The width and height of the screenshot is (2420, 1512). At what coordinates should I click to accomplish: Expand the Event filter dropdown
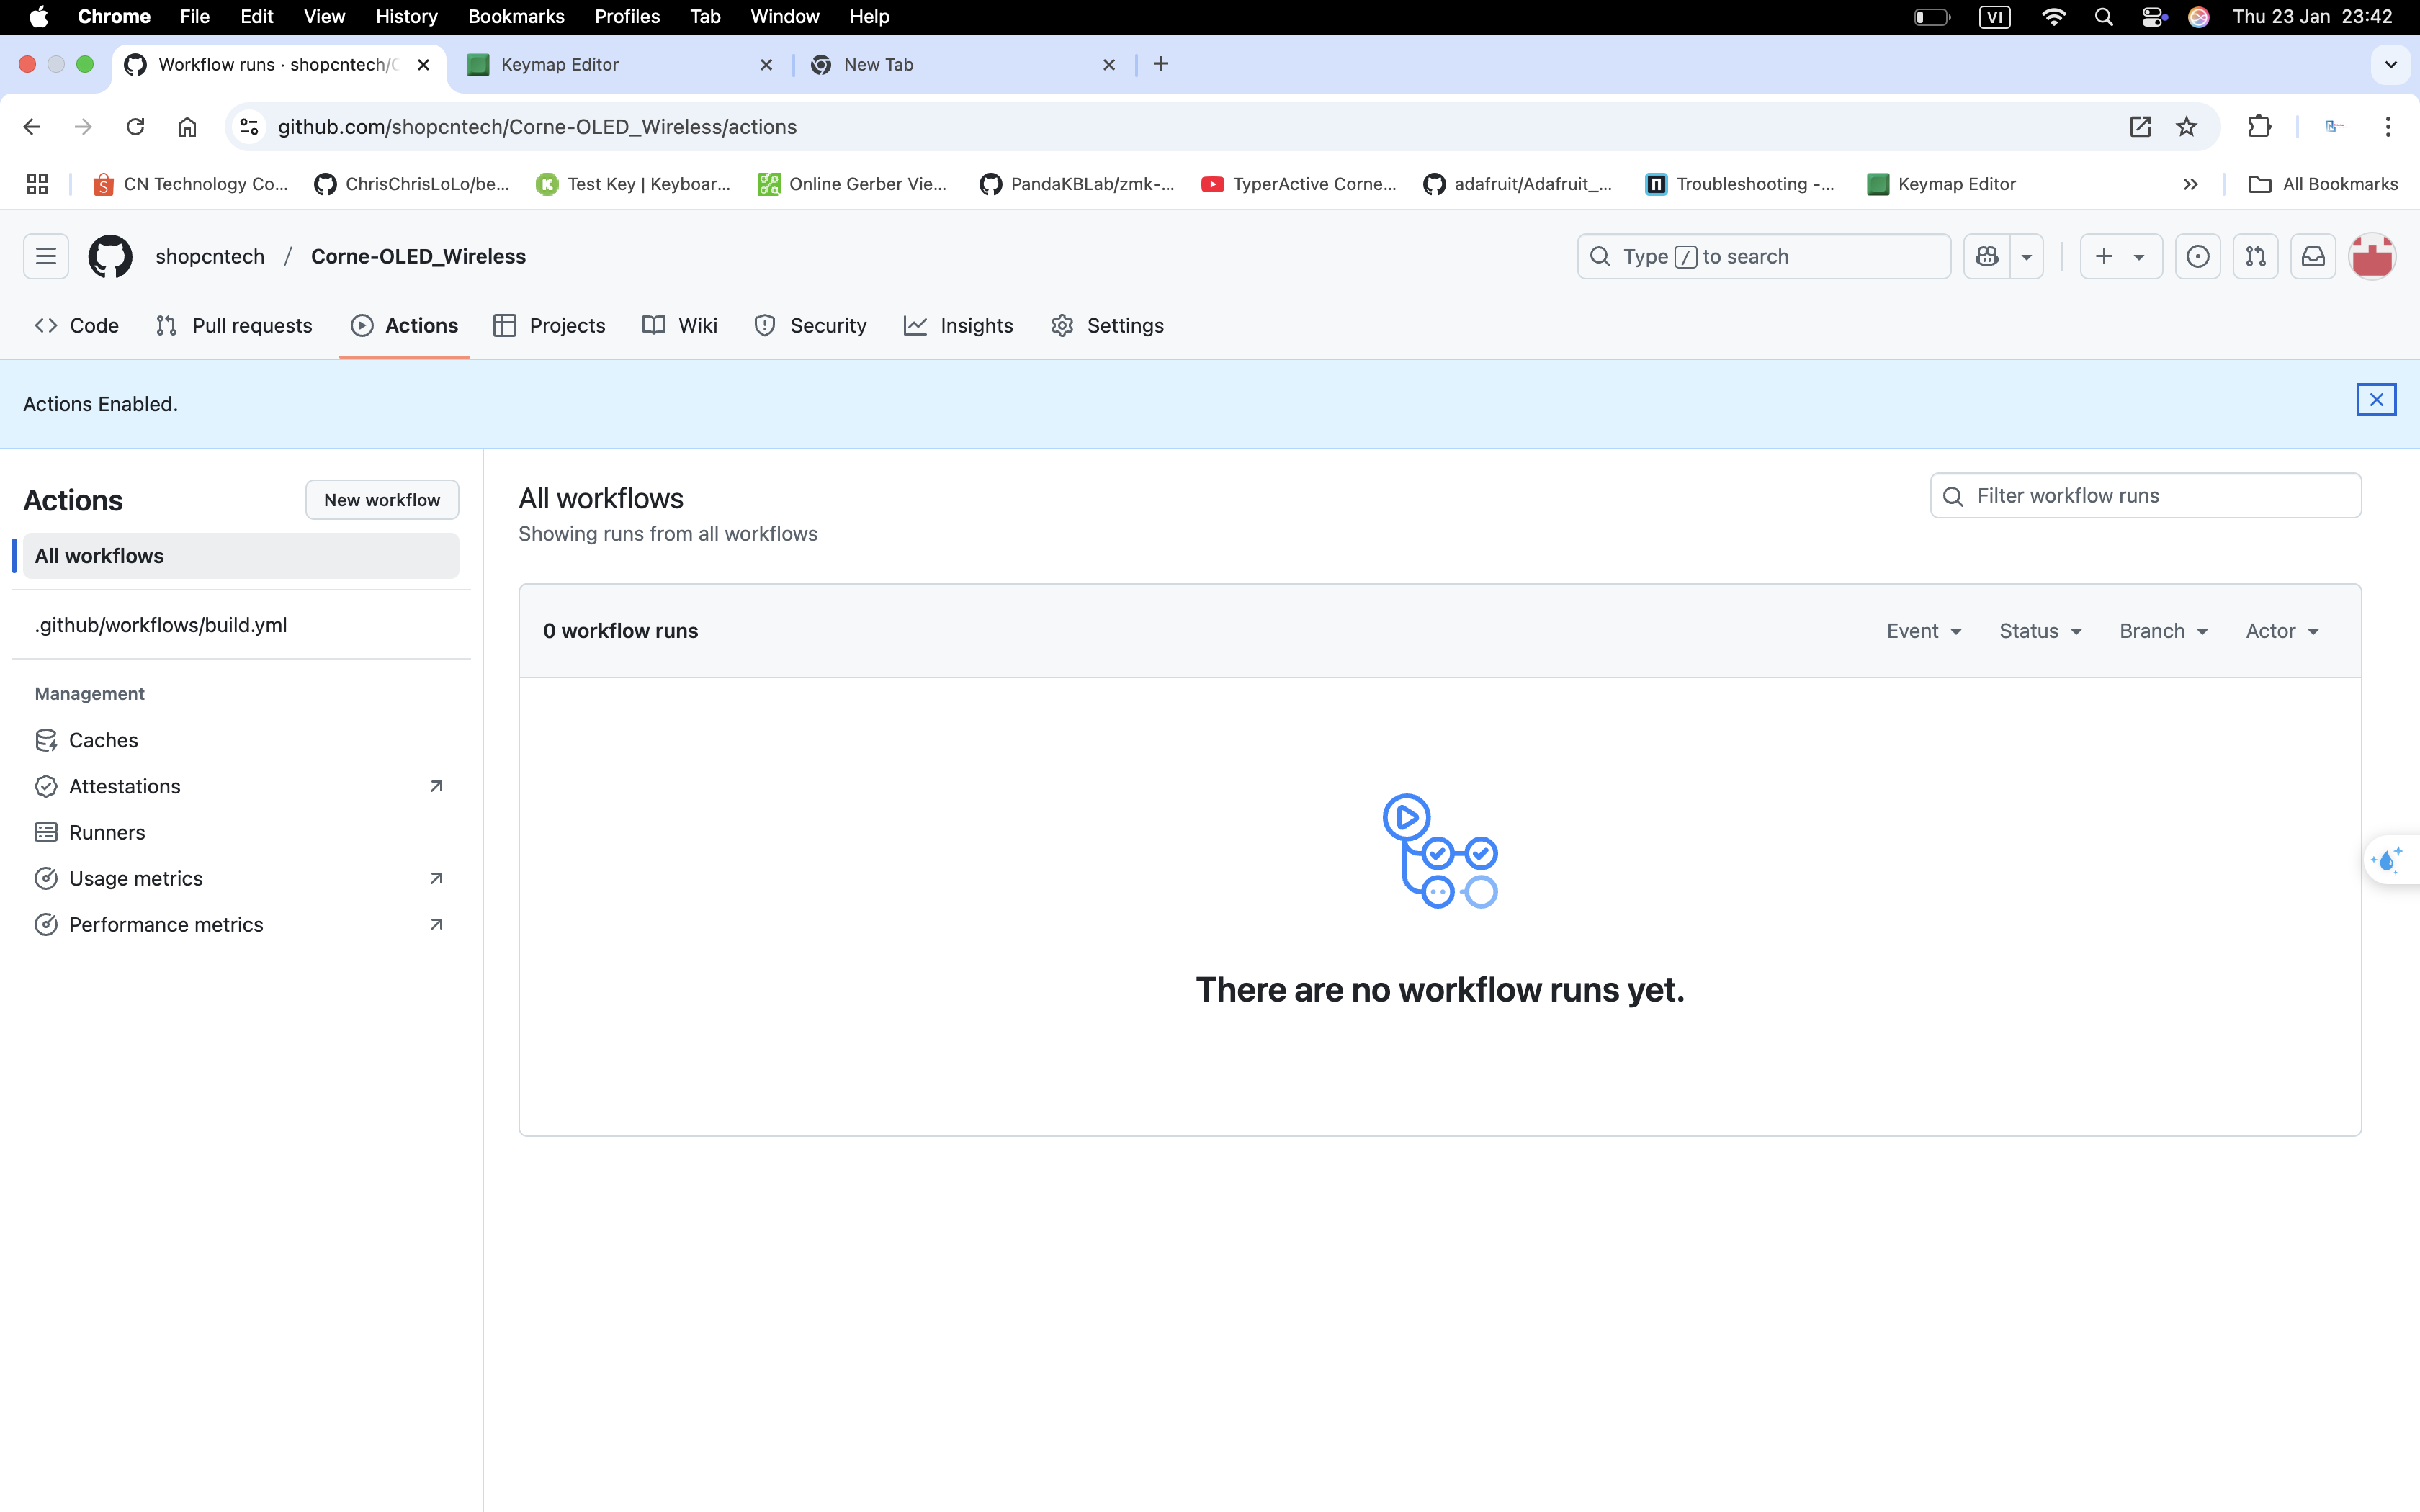click(x=1924, y=631)
